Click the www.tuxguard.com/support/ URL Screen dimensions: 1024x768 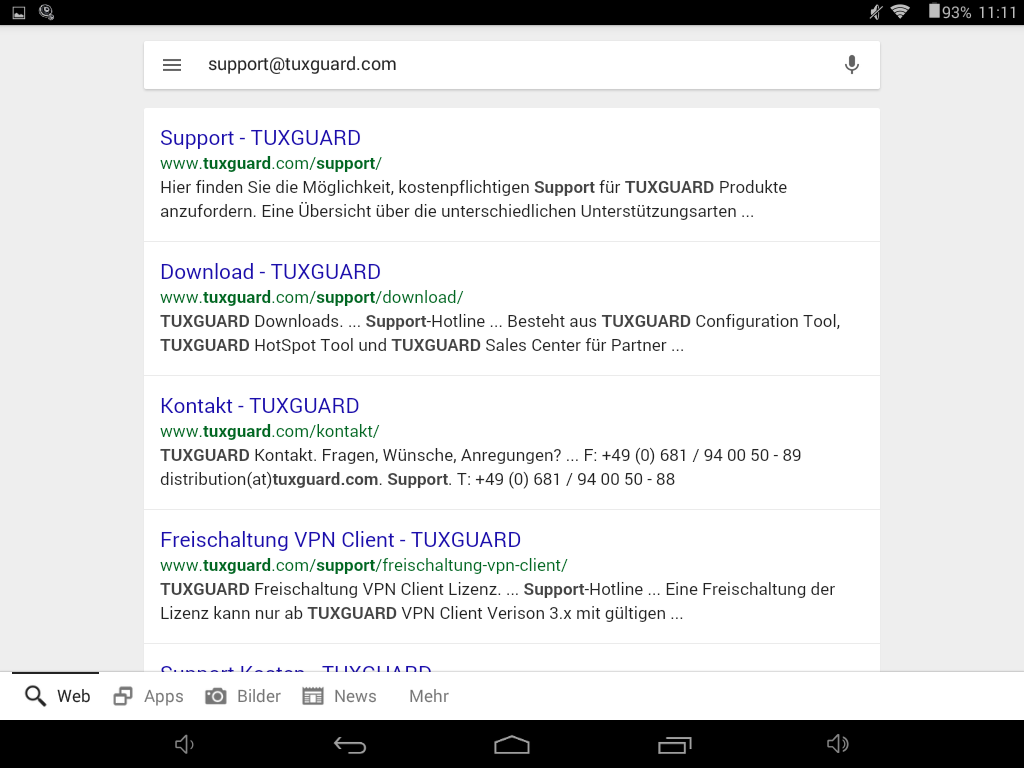(x=271, y=163)
